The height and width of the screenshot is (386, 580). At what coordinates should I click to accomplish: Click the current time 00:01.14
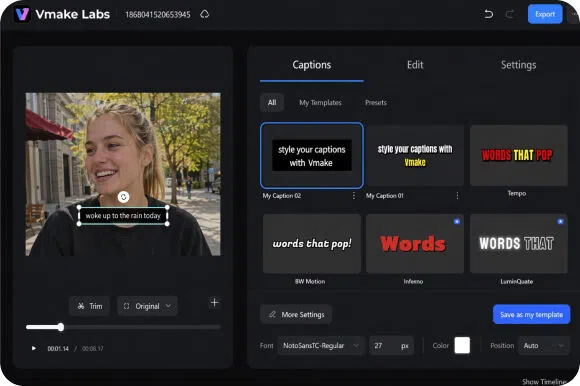(58, 349)
